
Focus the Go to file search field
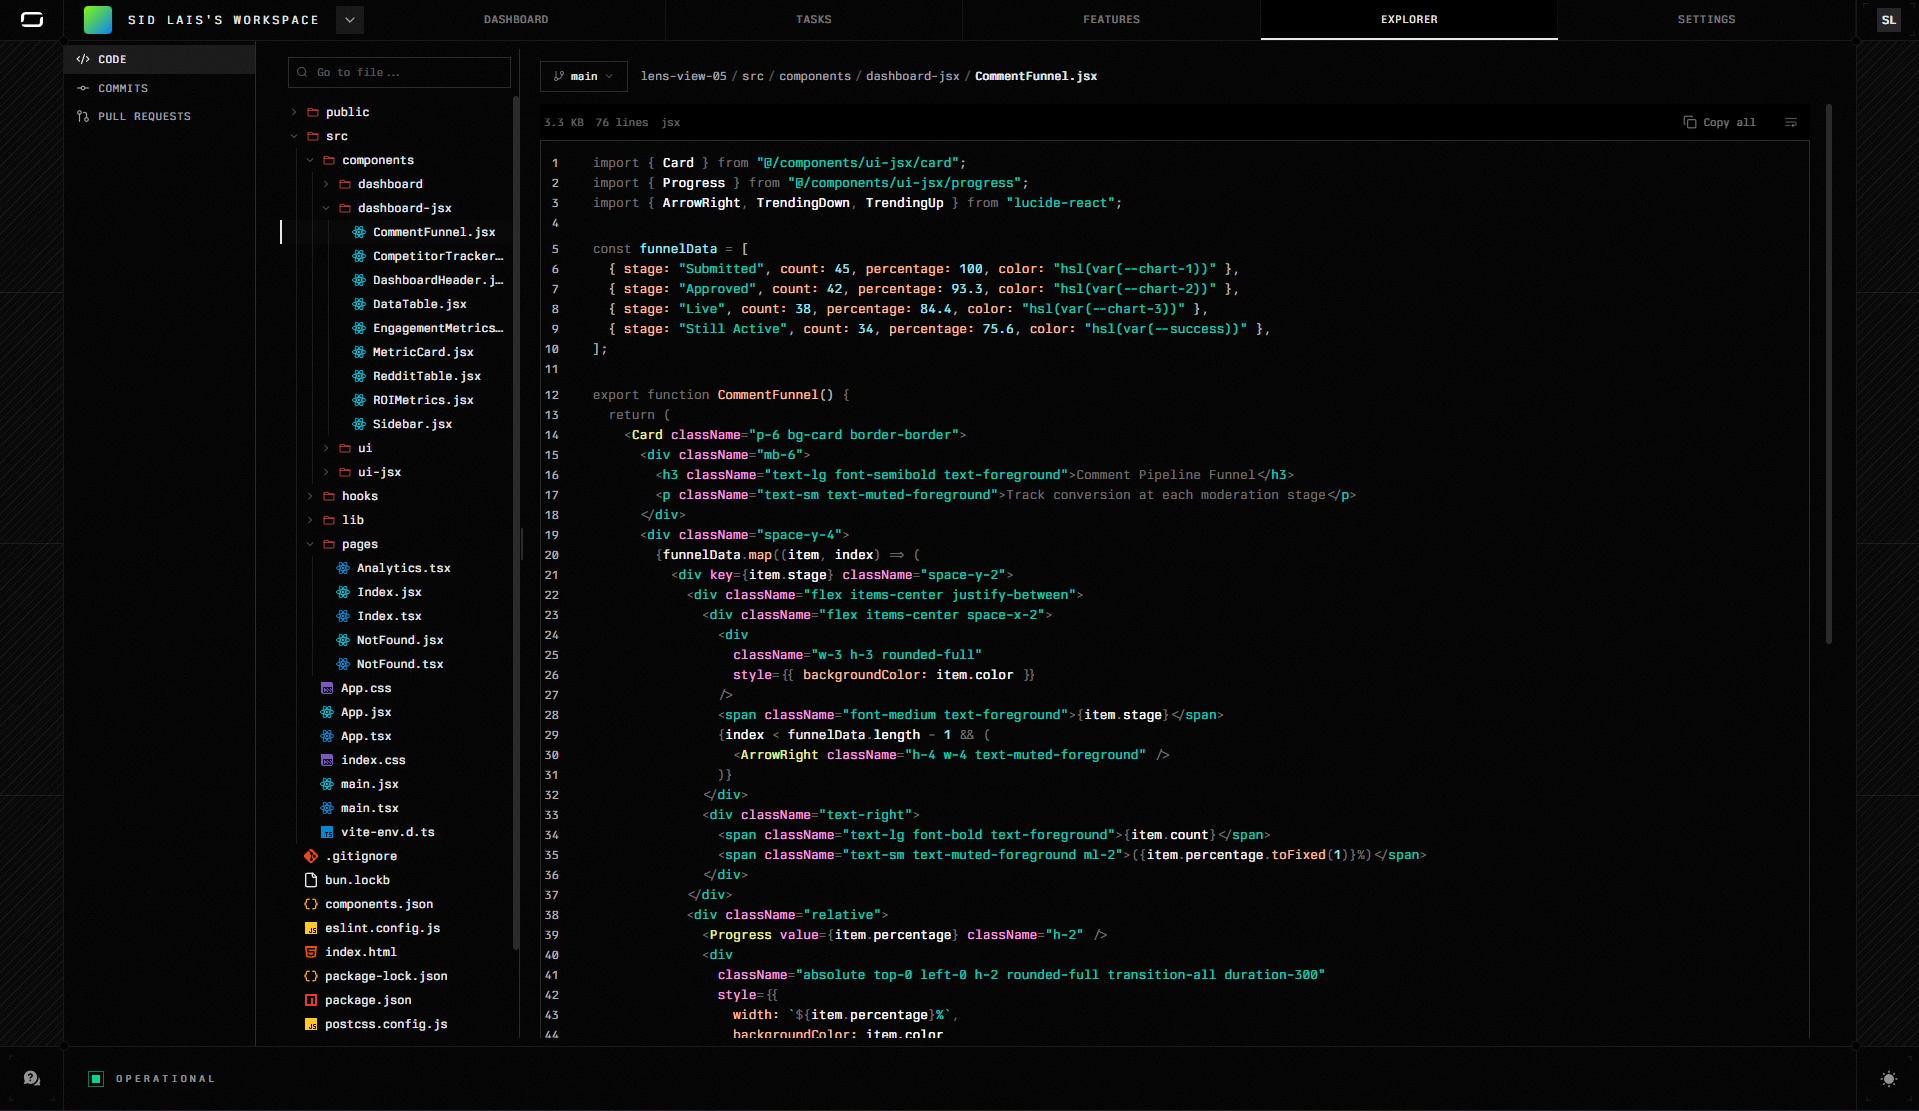click(399, 72)
